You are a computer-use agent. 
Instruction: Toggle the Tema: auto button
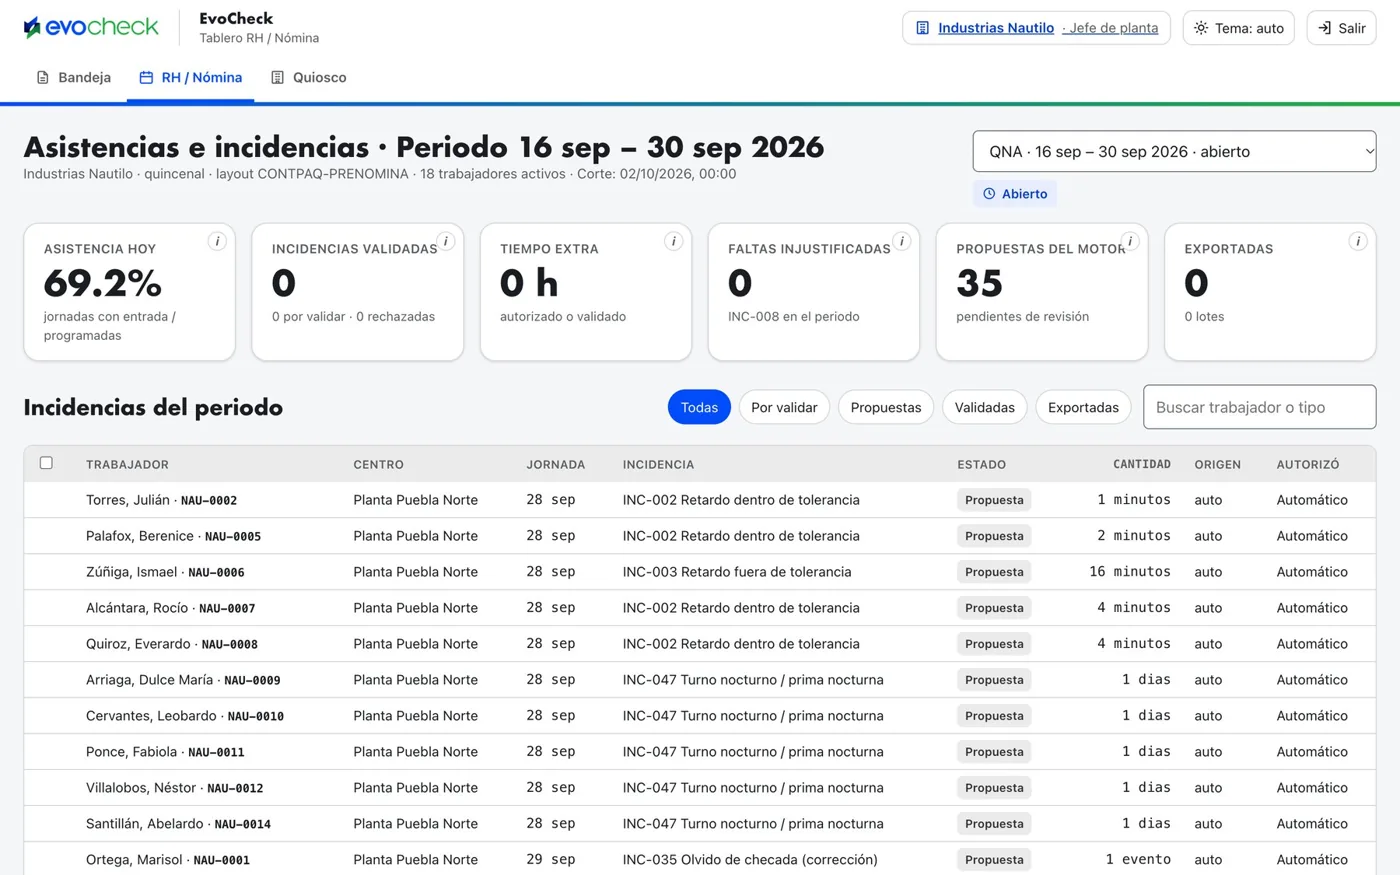coord(1238,28)
